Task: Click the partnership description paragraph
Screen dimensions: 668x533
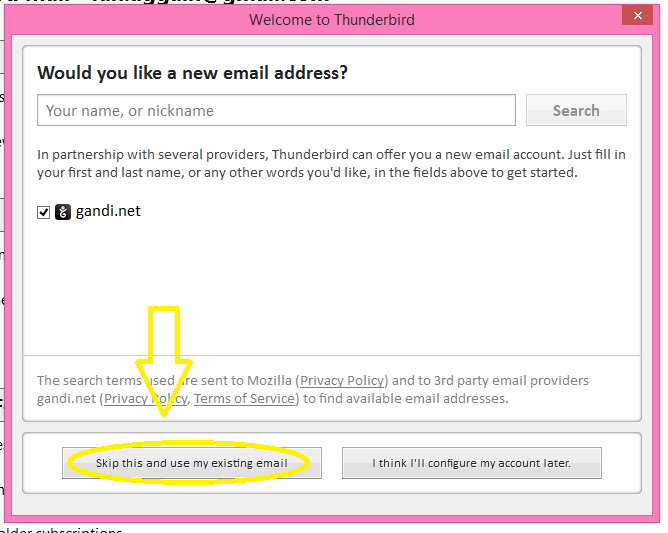Action: click(330, 163)
